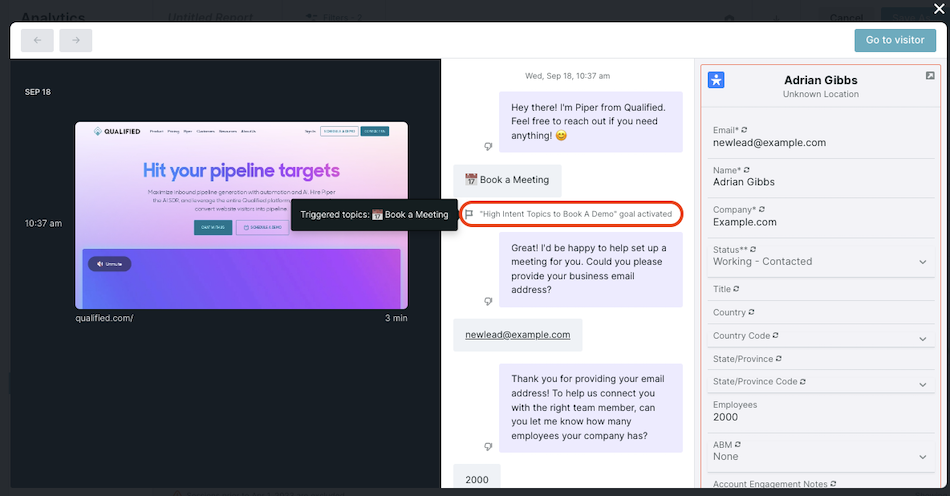Click the Book a Meeting chat reply
The image size is (950, 496).
[x=507, y=180]
